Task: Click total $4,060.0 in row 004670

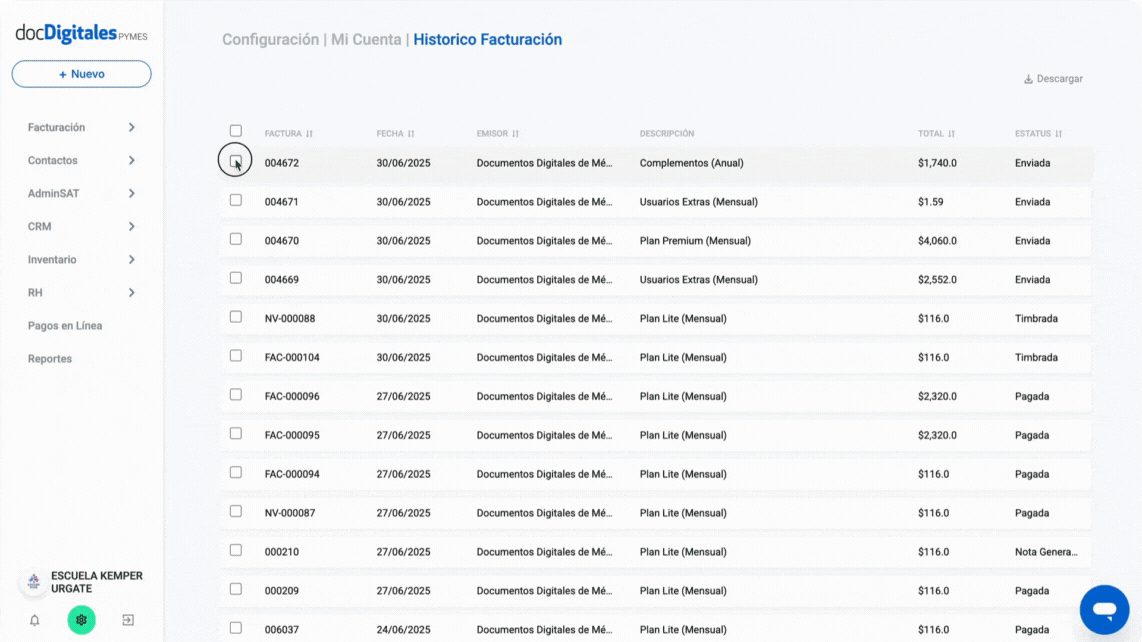Action: (937, 240)
